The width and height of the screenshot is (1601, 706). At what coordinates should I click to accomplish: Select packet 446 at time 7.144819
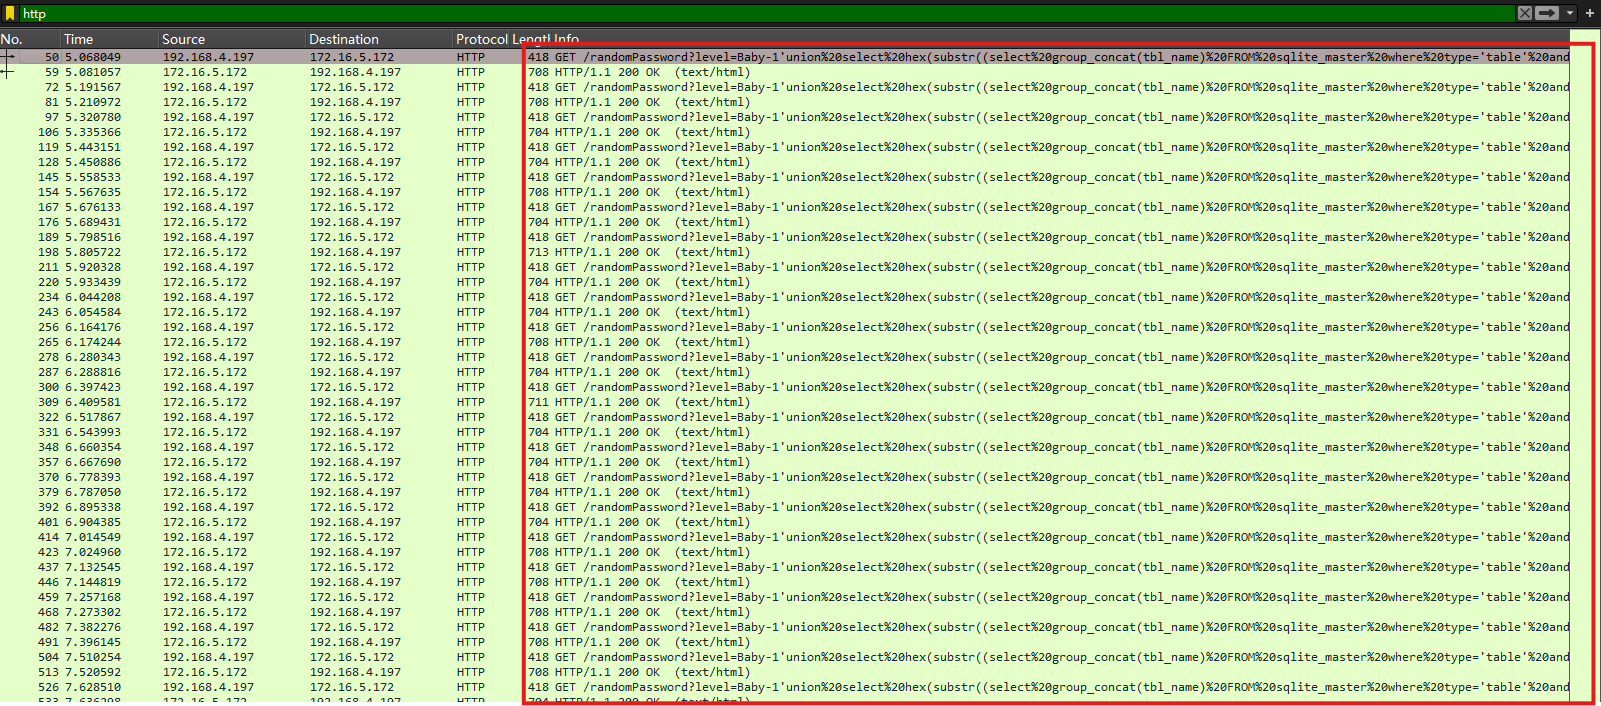click(x=785, y=582)
